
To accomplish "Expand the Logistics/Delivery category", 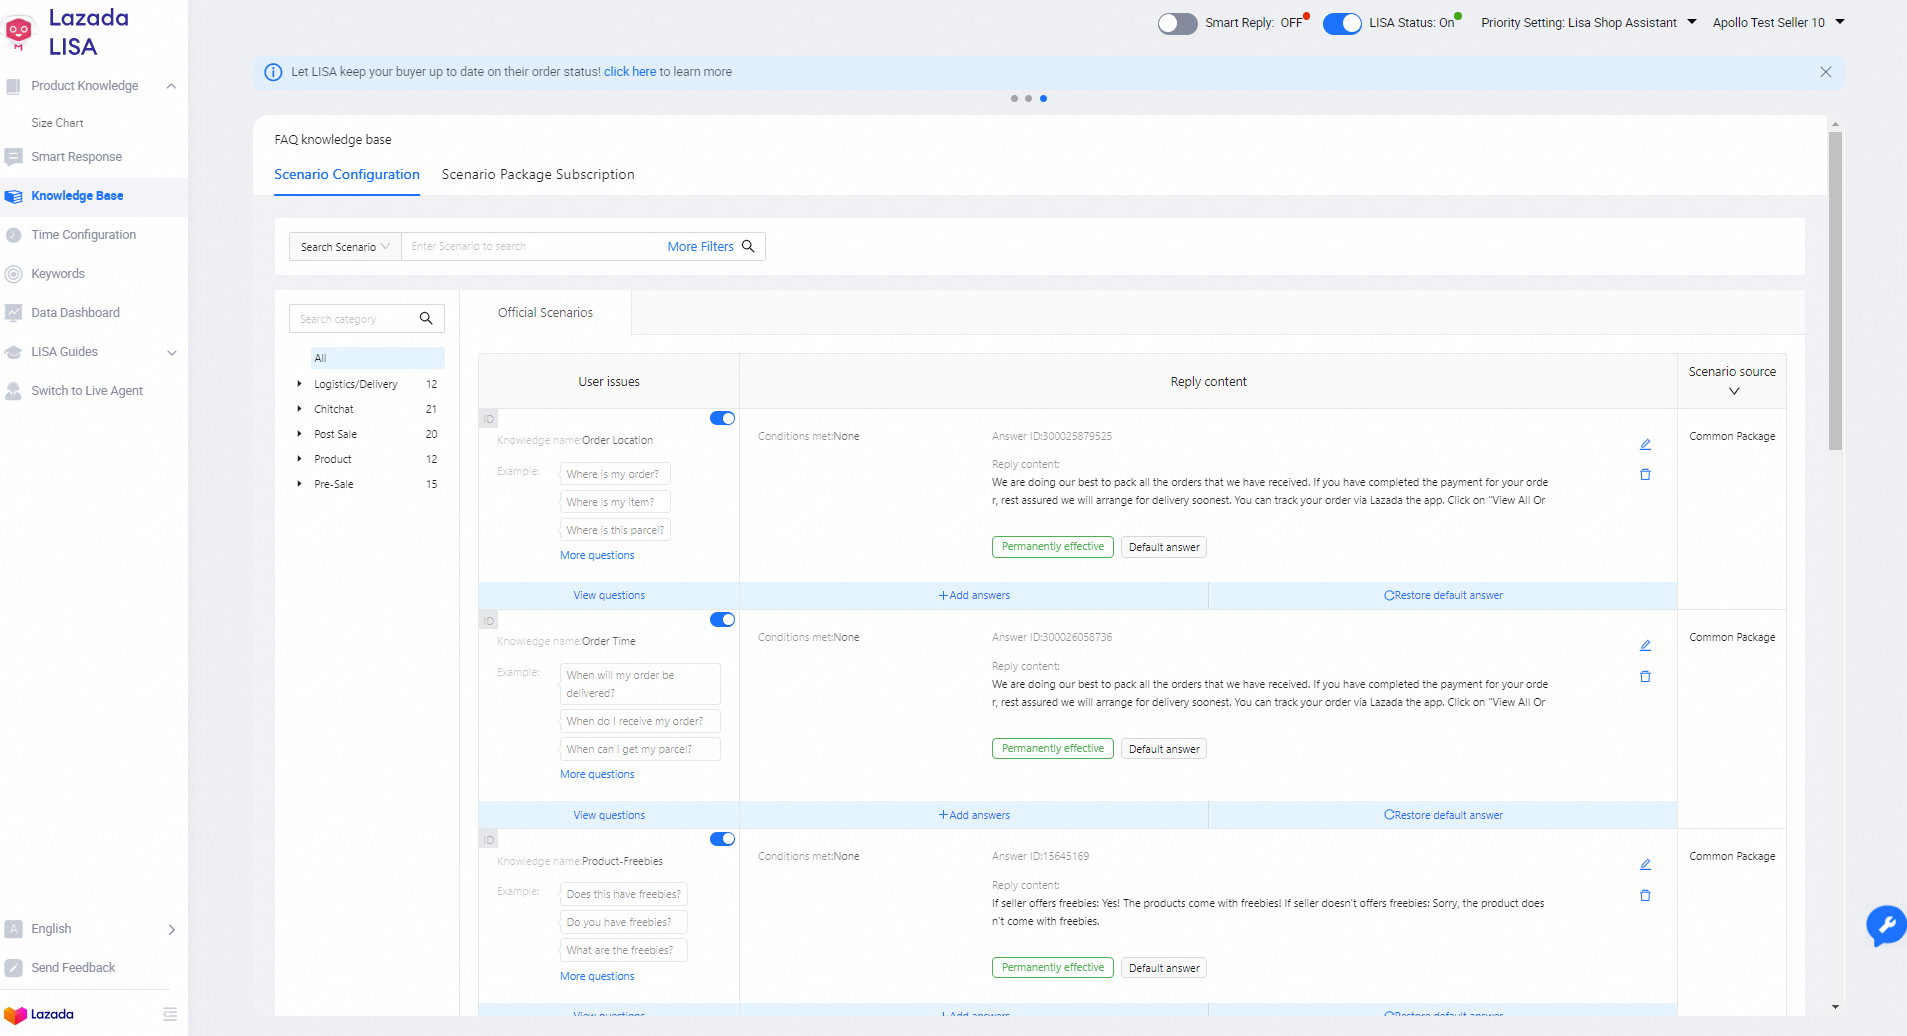I will click(299, 384).
